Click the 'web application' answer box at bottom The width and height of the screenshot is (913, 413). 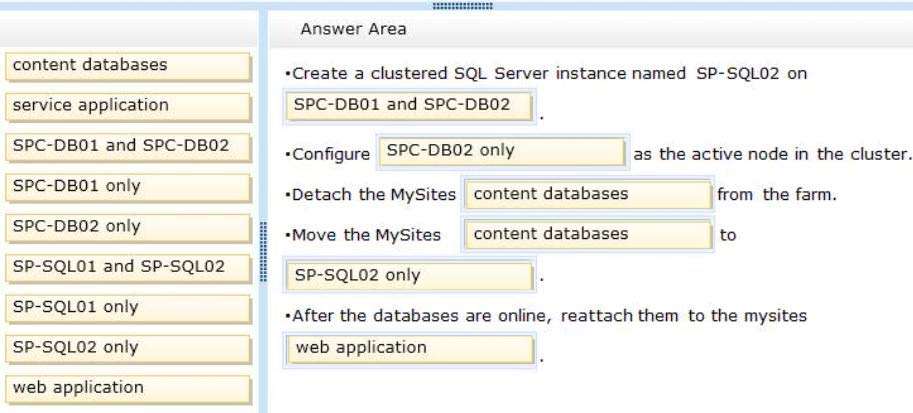click(411, 349)
